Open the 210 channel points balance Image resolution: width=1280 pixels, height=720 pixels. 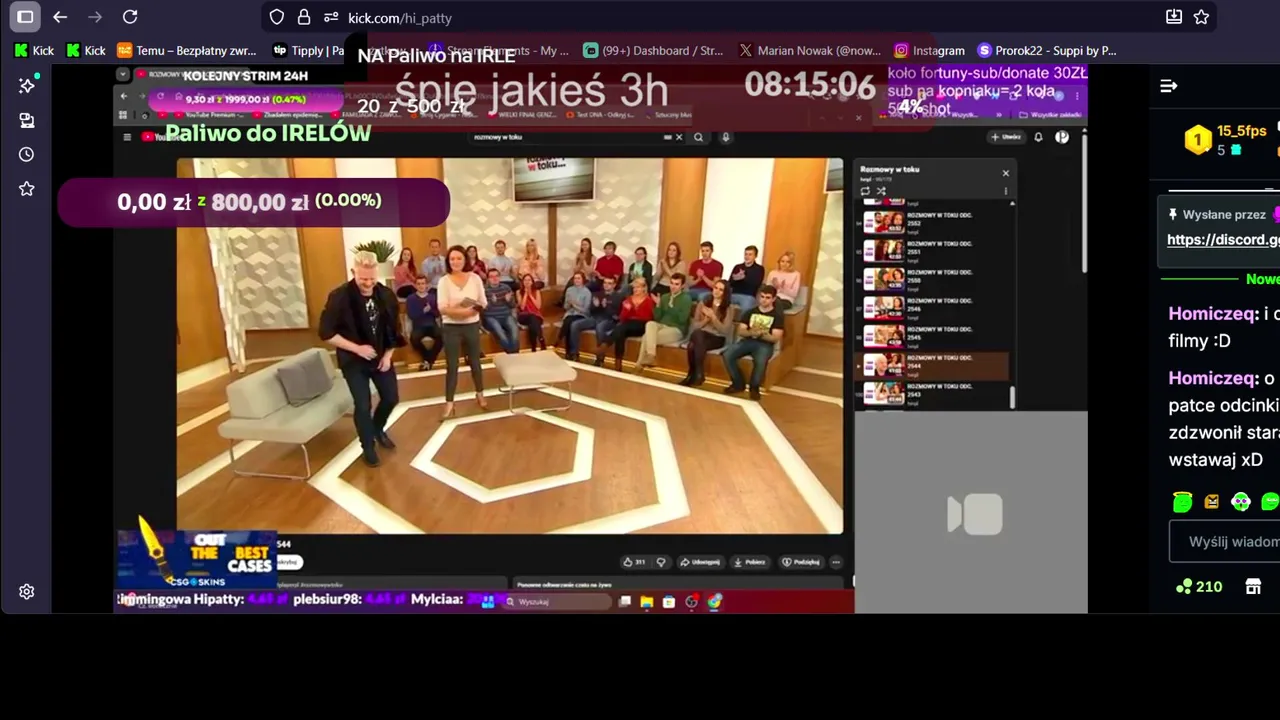(x=1199, y=587)
